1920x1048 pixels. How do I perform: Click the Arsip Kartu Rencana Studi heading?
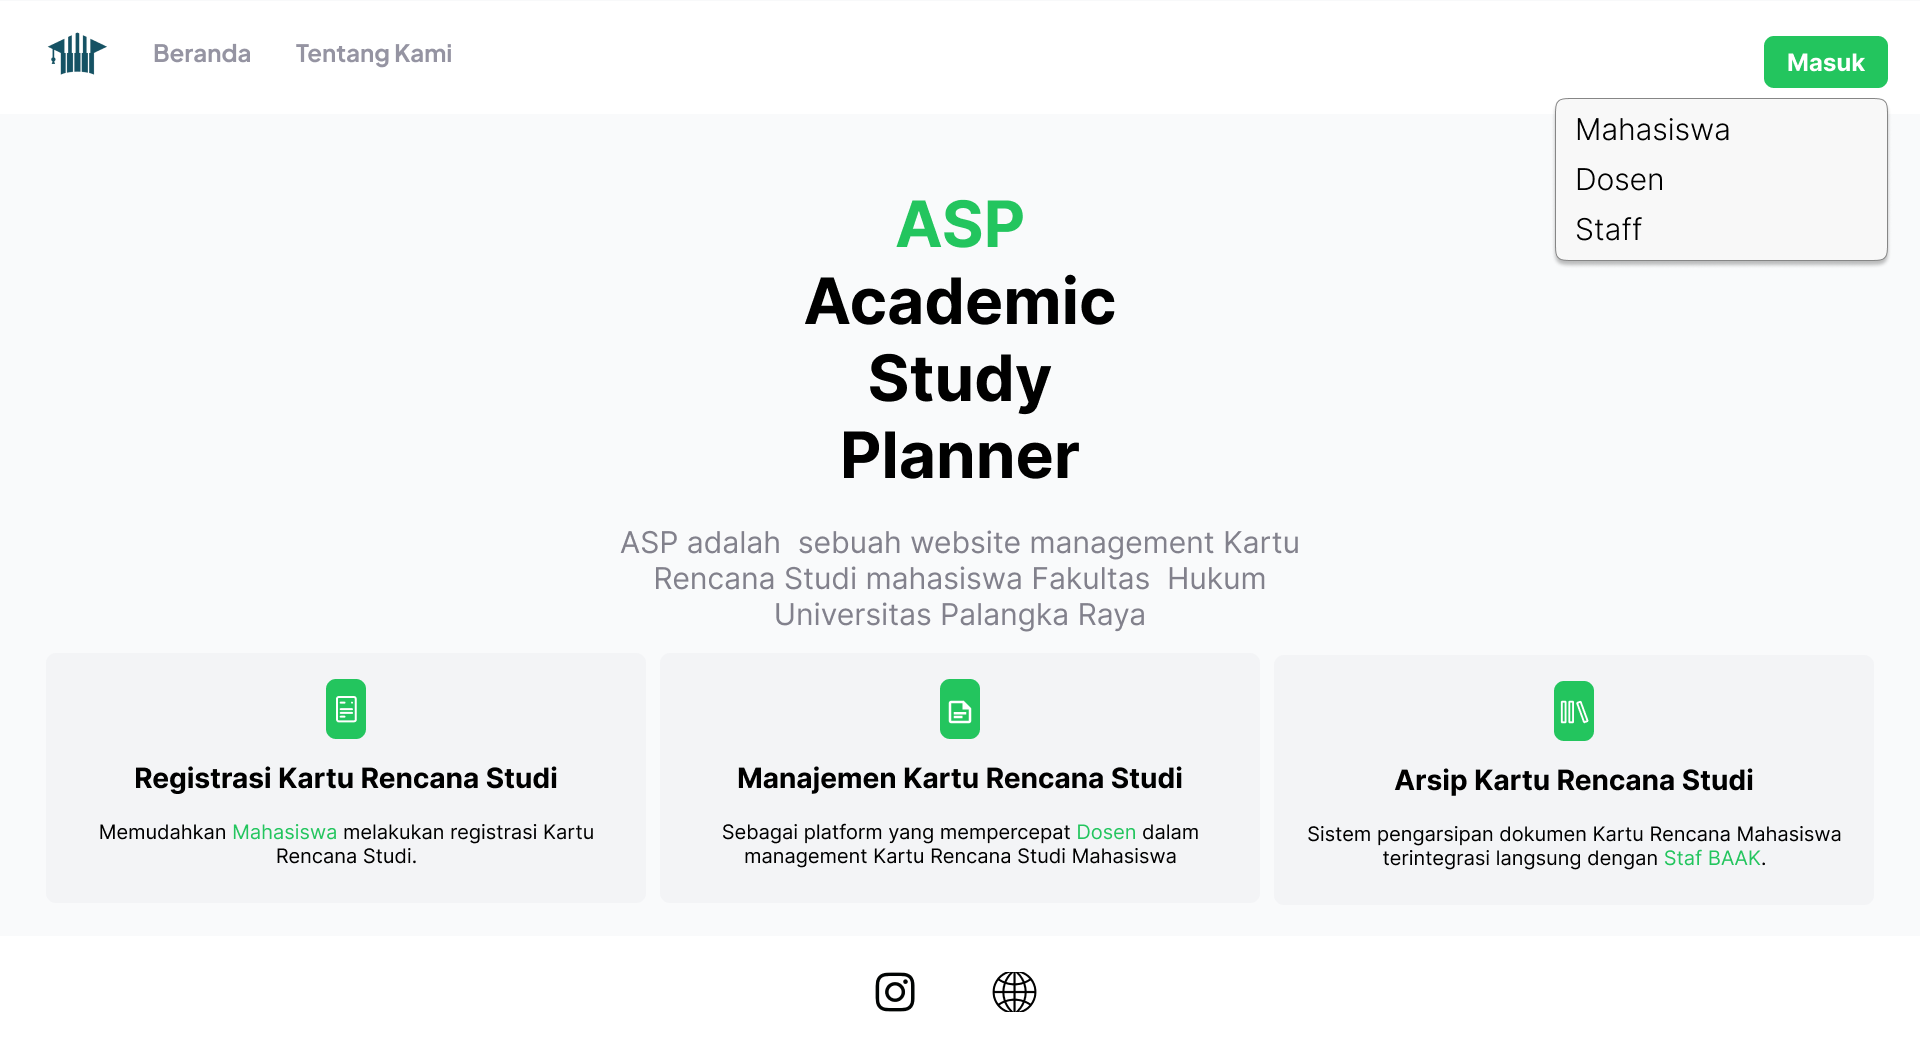pyautogui.click(x=1573, y=780)
